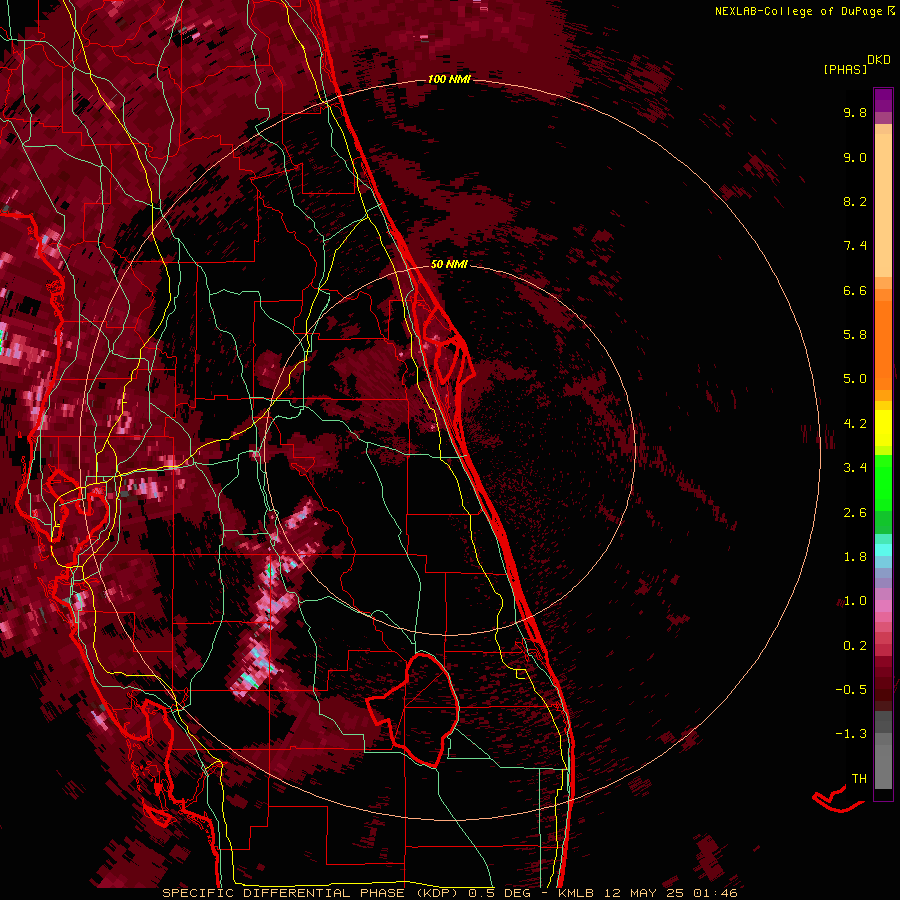Click the cyan color bar segment

click(x=883, y=549)
